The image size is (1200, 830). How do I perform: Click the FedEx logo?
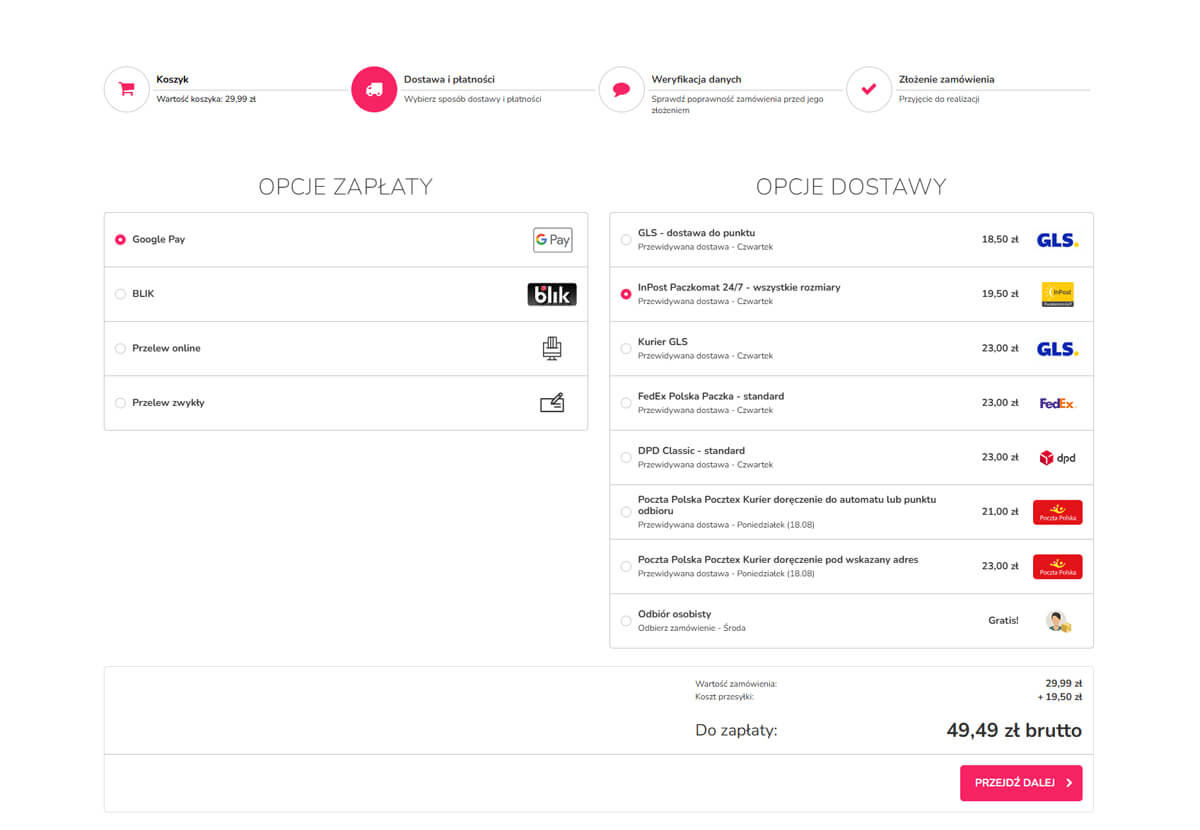point(1057,403)
